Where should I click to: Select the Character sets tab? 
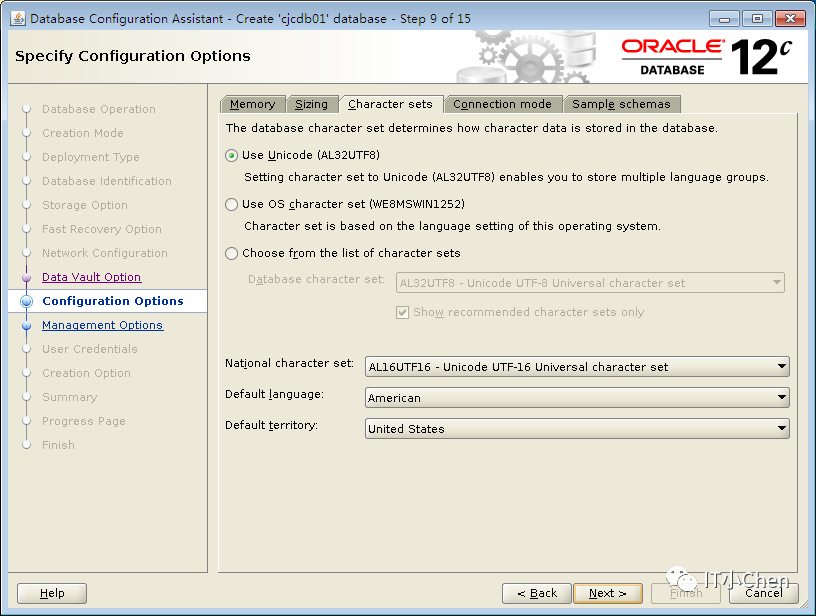[x=390, y=104]
